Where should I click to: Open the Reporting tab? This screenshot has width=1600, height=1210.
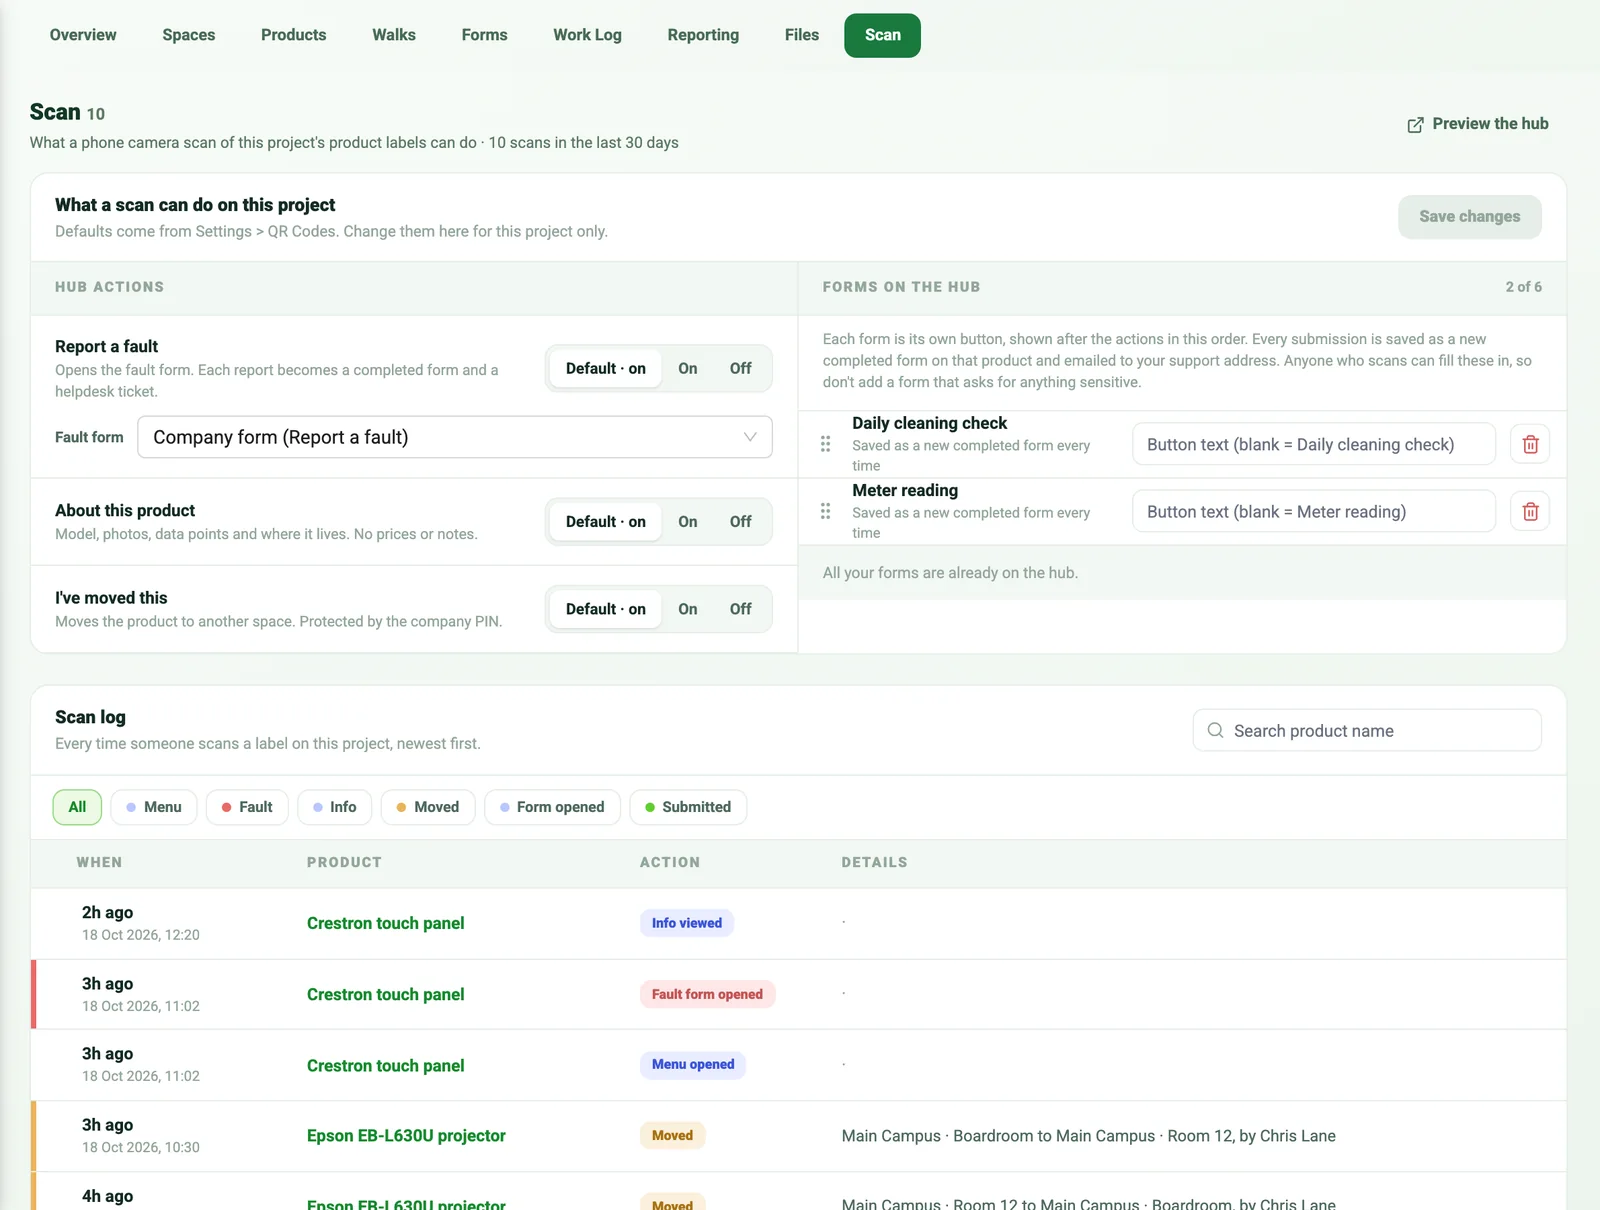703,35
